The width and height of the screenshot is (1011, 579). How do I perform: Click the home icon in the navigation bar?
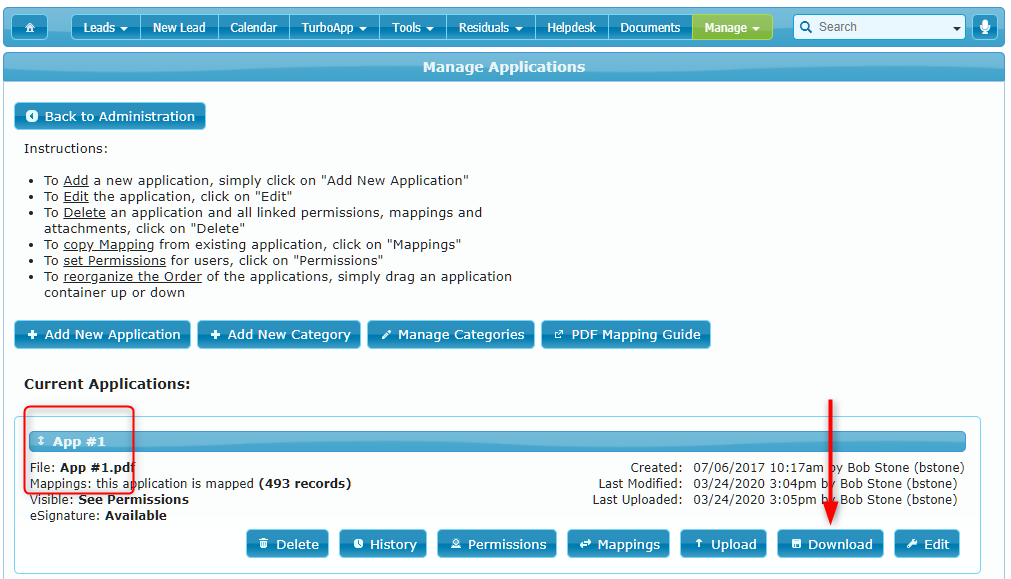(29, 27)
